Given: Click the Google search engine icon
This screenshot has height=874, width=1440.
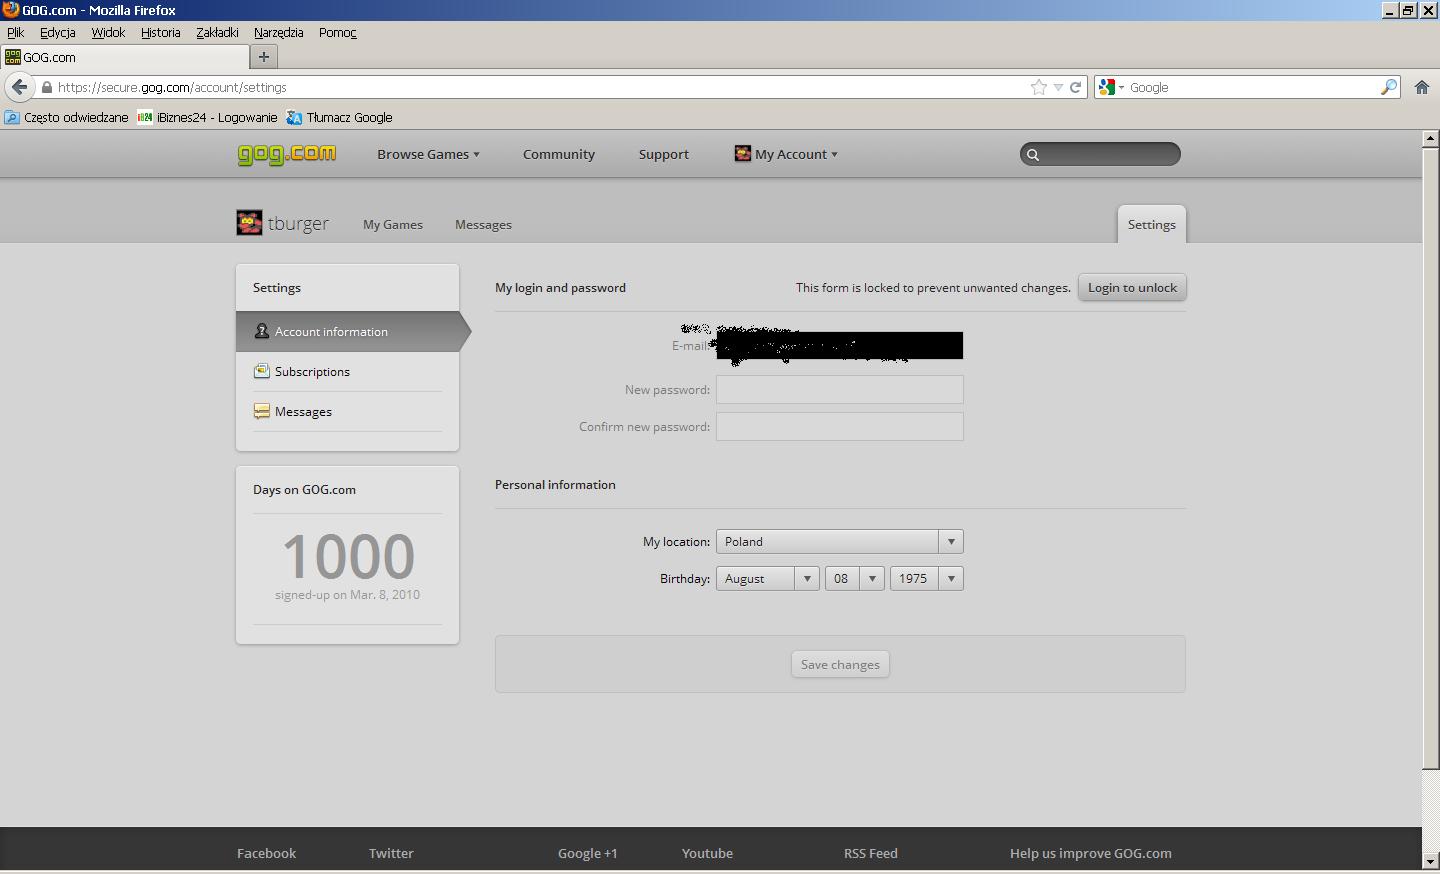Looking at the screenshot, I should (x=1106, y=87).
